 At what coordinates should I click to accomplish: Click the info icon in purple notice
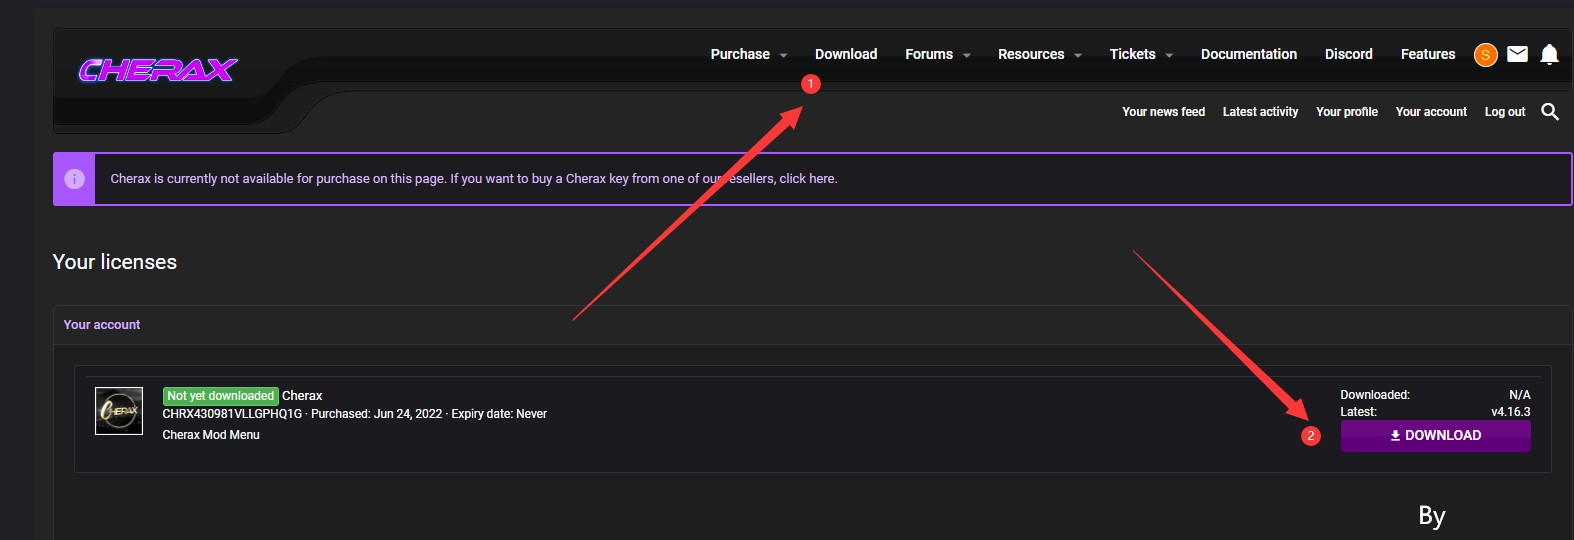click(x=74, y=179)
